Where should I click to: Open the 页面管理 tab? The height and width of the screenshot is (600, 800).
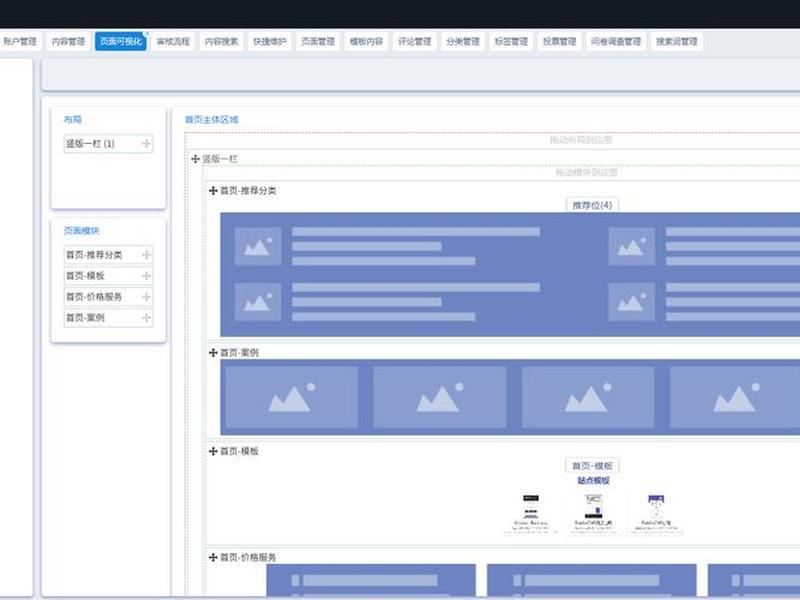point(318,41)
